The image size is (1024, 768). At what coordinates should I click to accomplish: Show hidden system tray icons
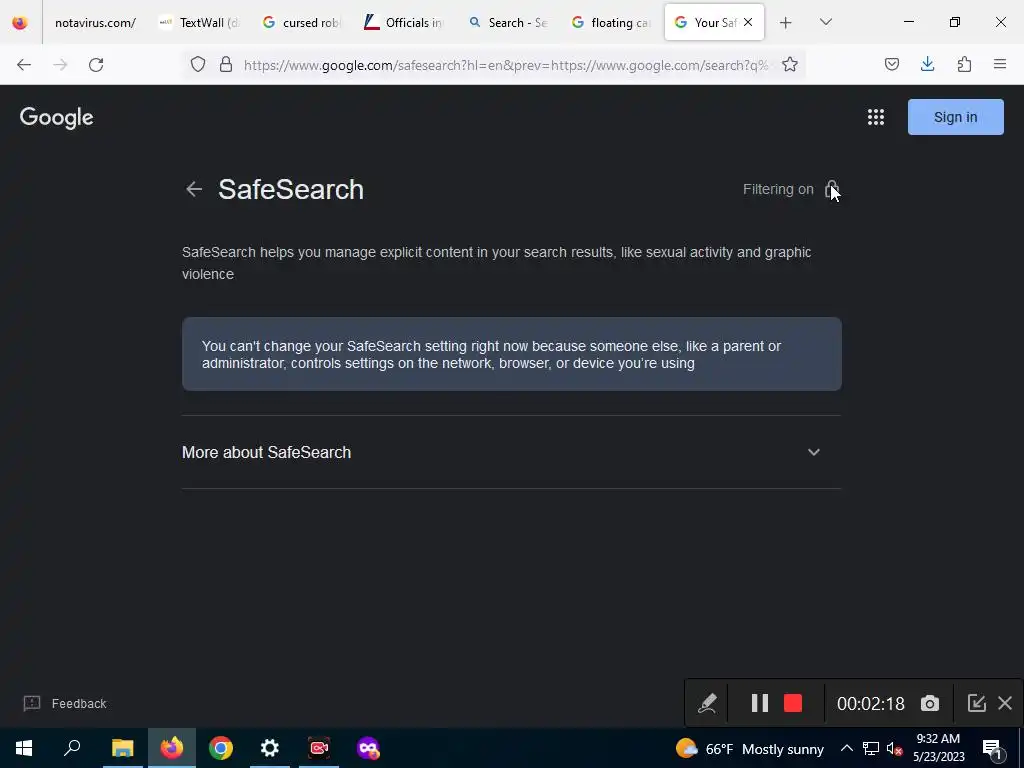coord(846,748)
